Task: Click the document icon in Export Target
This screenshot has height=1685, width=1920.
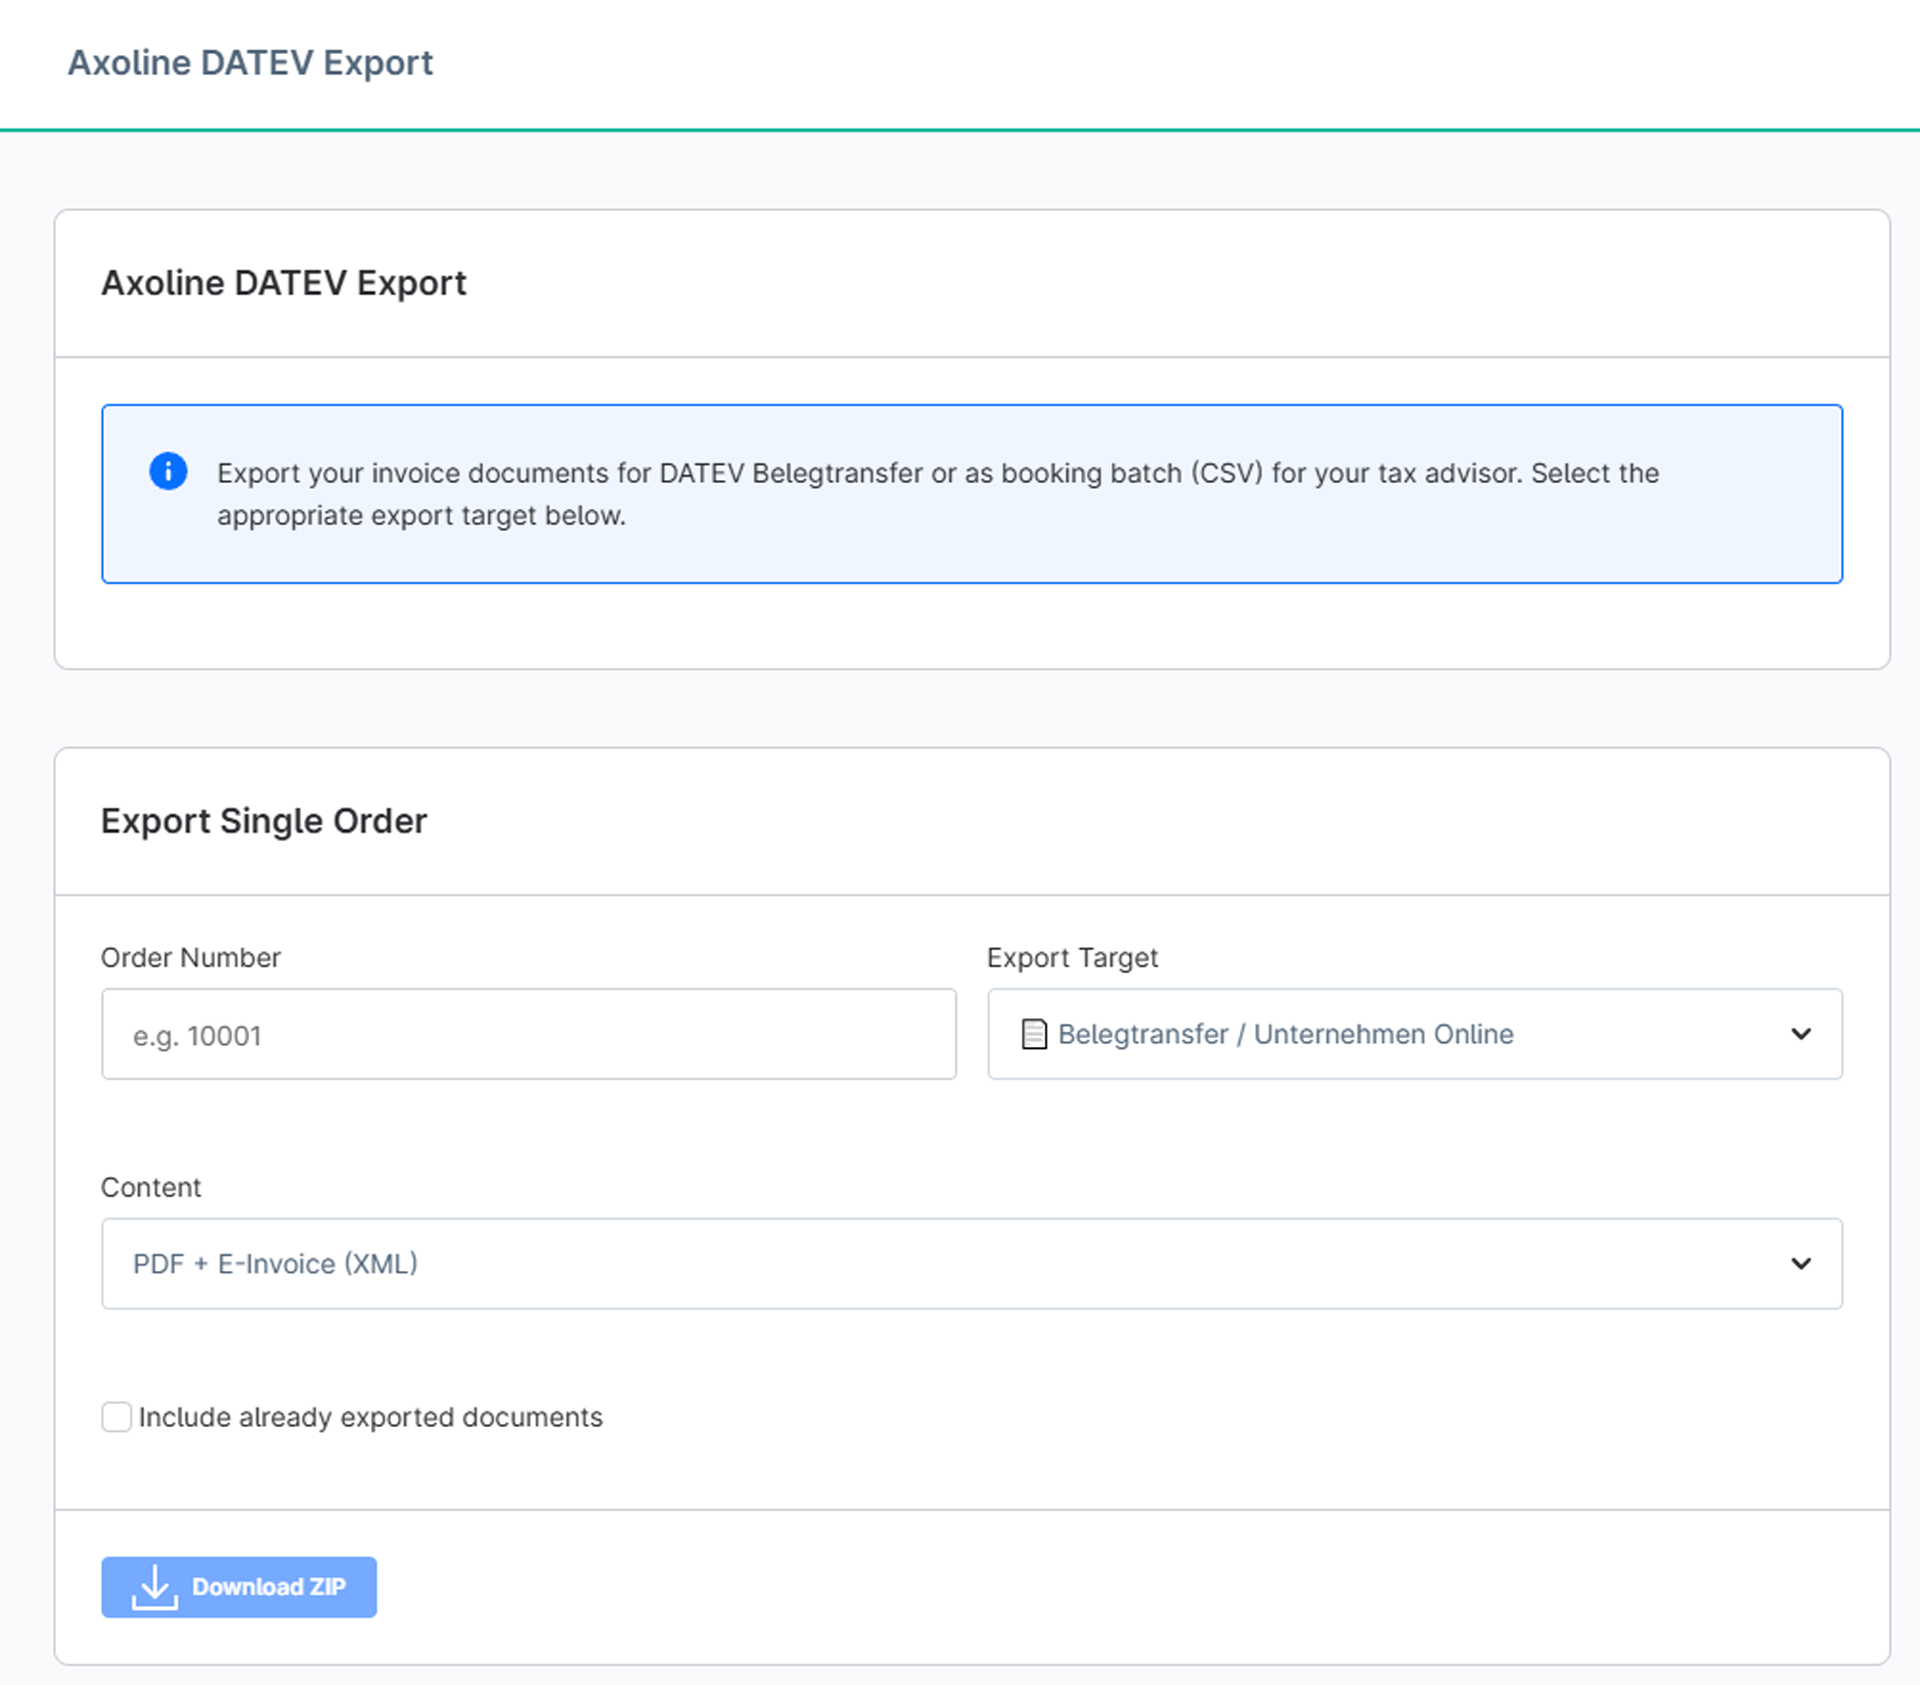Action: point(1034,1034)
